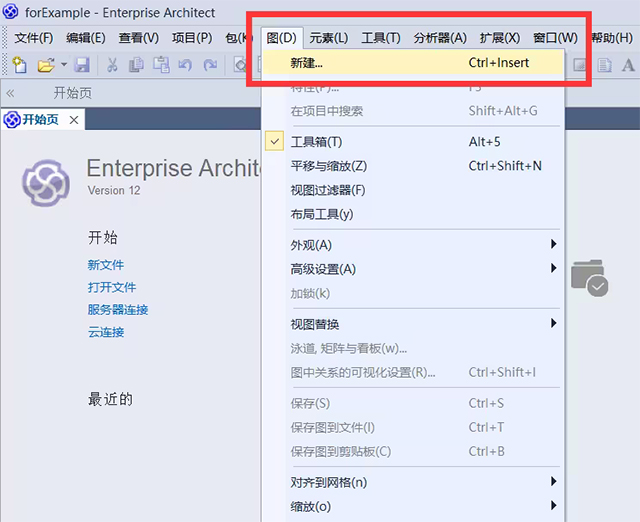Click the 最近的 heading text
This screenshot has height=522, width=640.
point(111,399)
